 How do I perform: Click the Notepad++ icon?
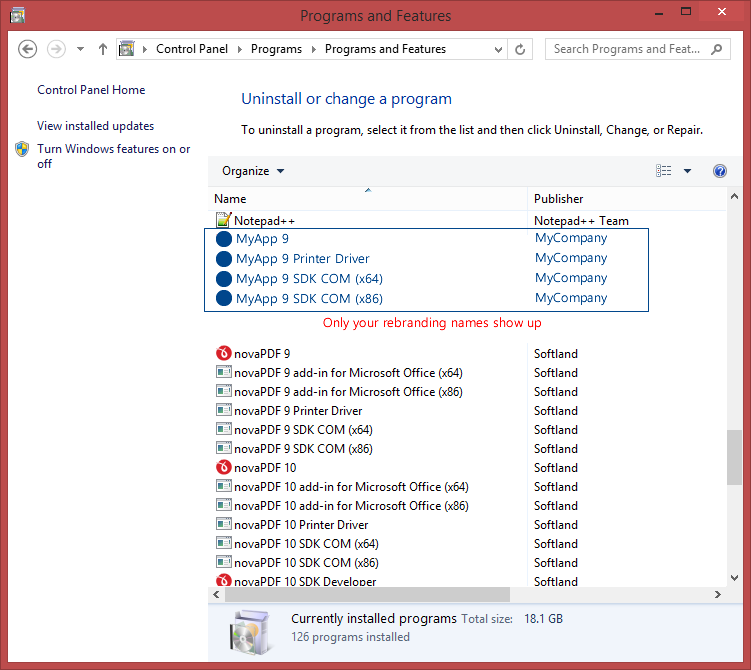tap(223, 220)
